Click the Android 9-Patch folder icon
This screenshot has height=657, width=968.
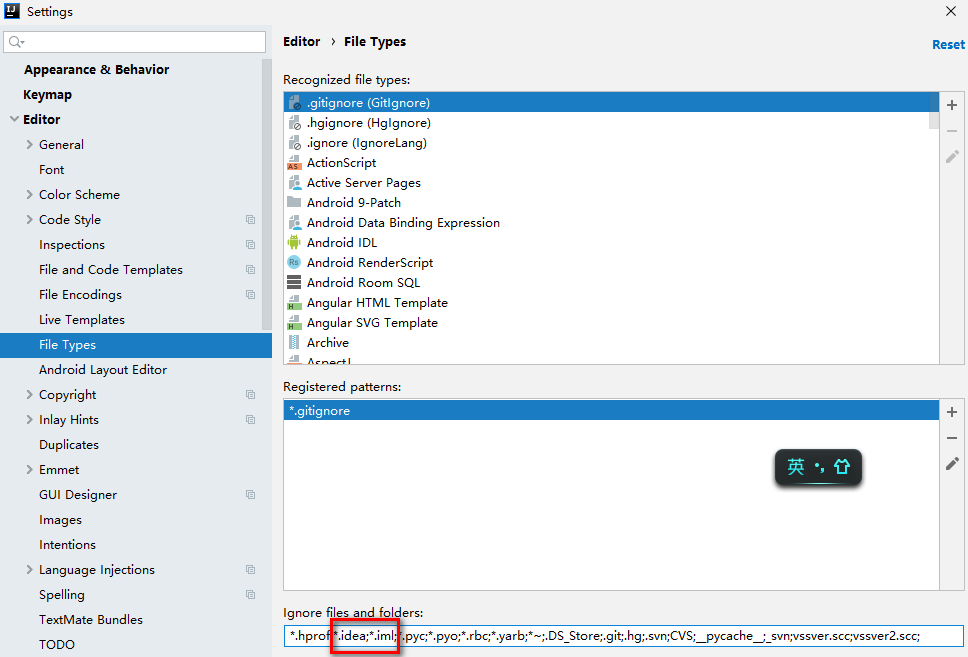pos(294,202)
